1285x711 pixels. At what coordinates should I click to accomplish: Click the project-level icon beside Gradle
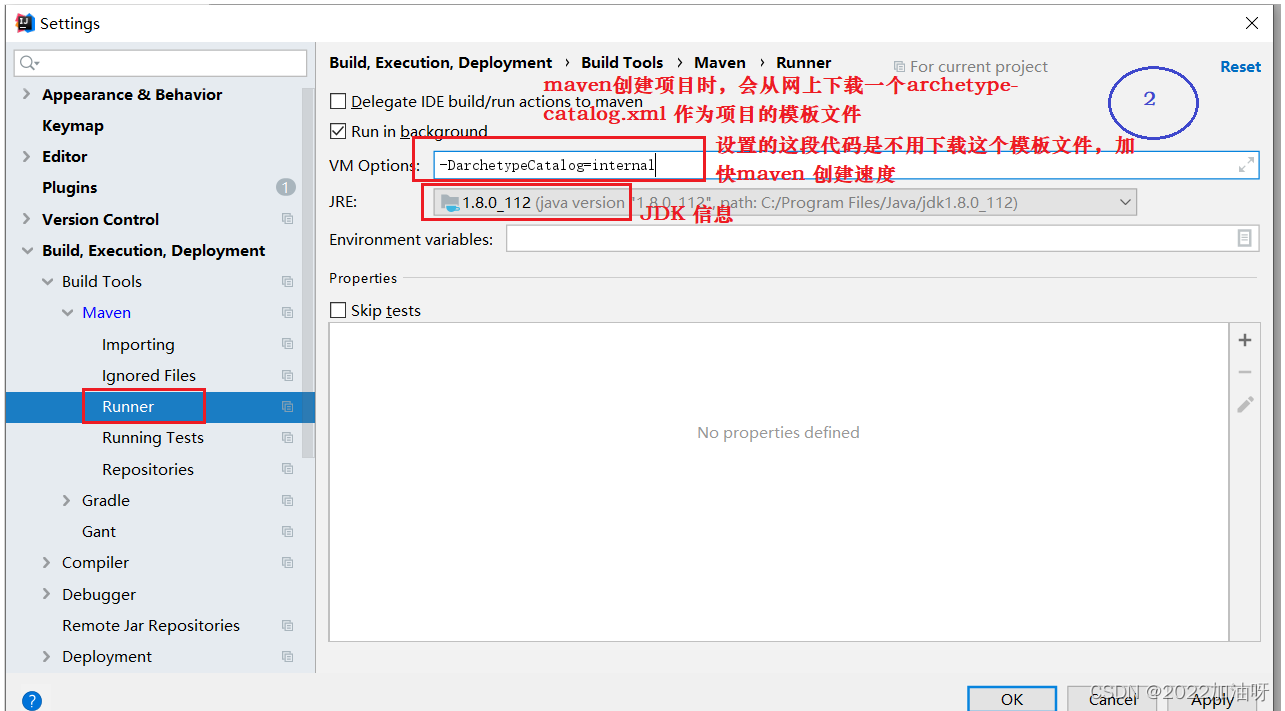coord(288,500)
